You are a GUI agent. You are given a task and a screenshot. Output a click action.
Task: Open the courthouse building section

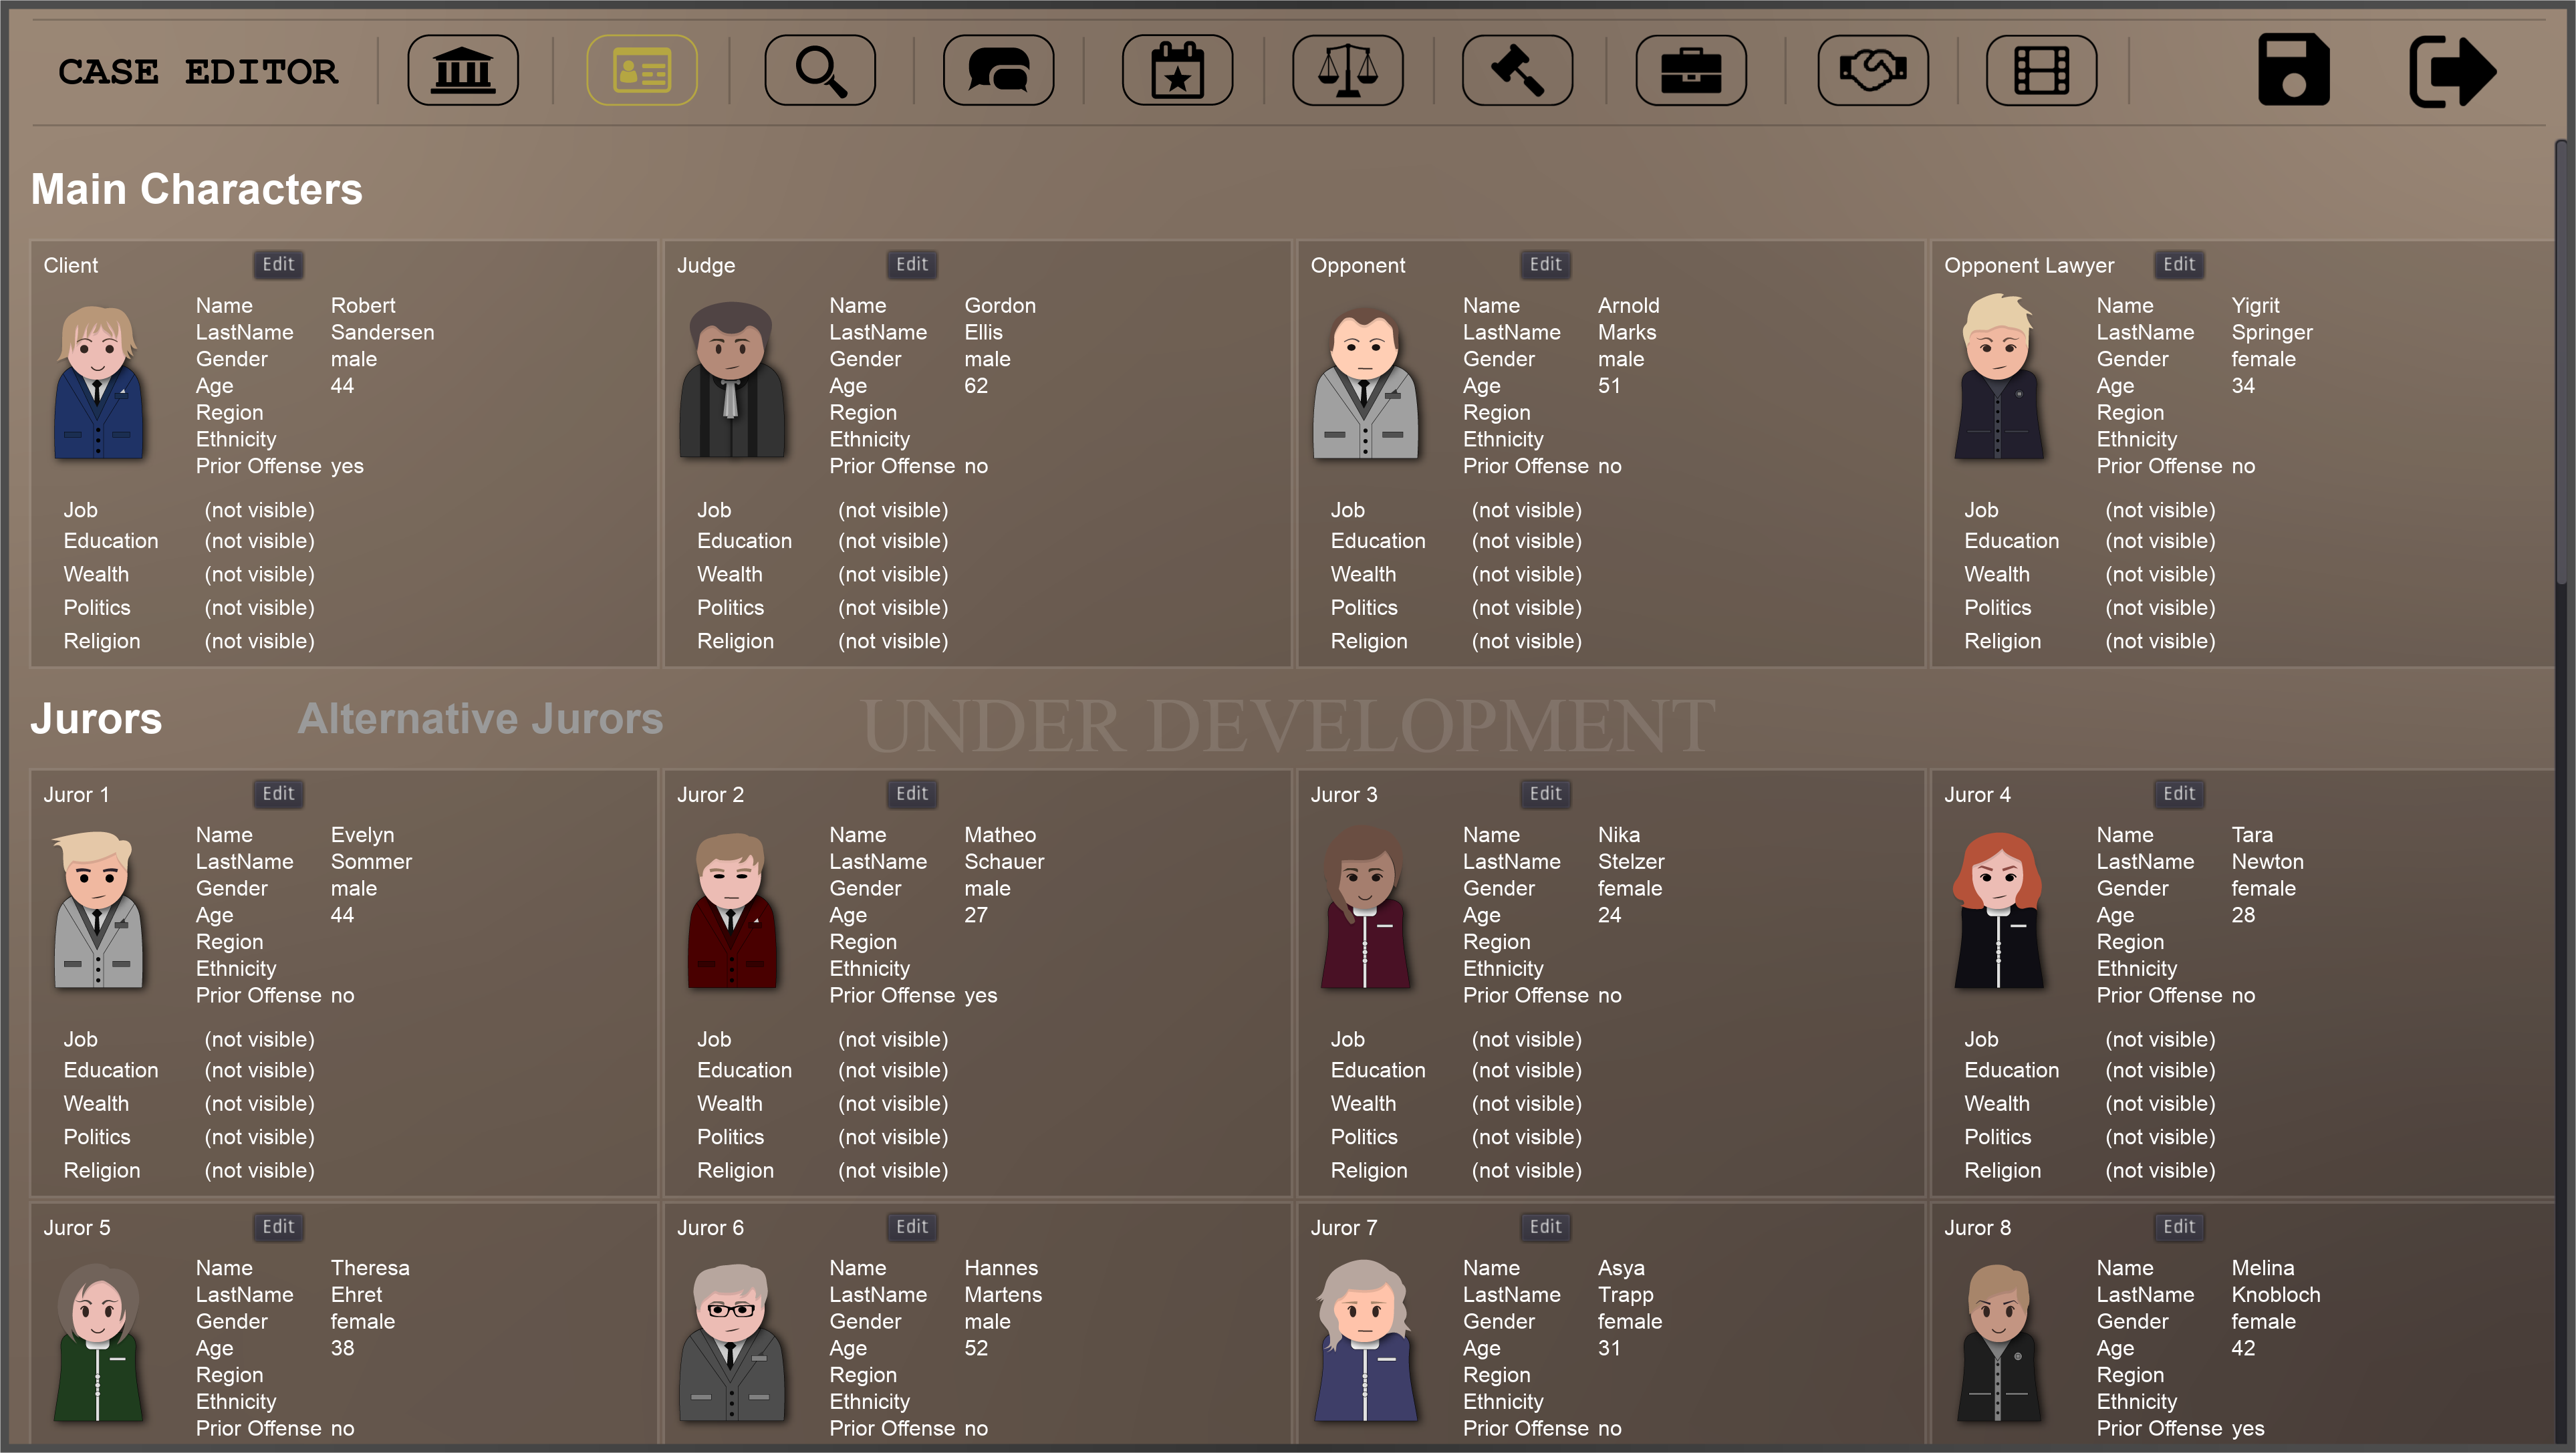pyautogui.click(x=462, y=70)
